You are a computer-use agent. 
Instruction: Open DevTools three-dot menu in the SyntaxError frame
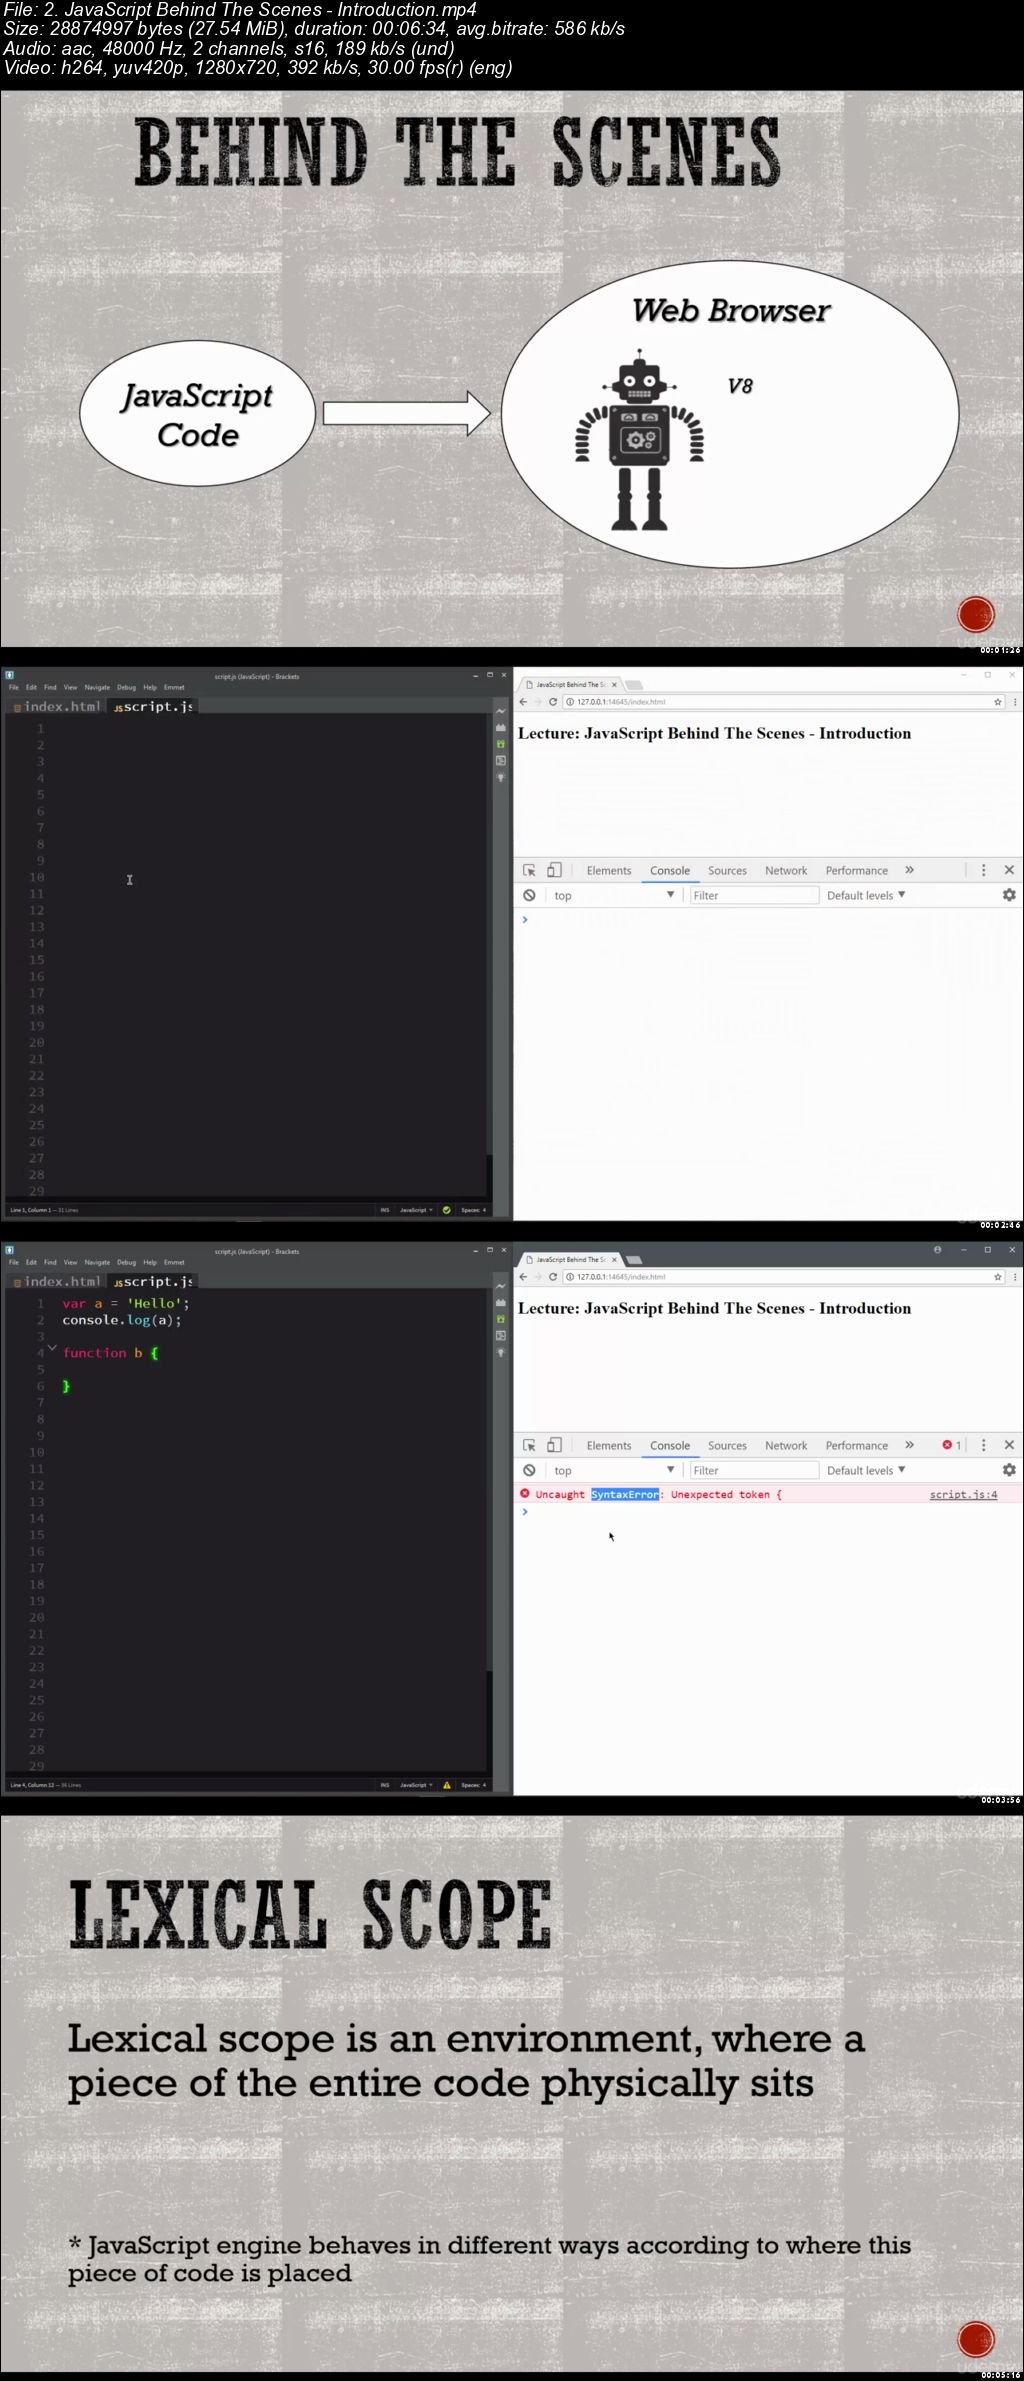pos(983,1445)
